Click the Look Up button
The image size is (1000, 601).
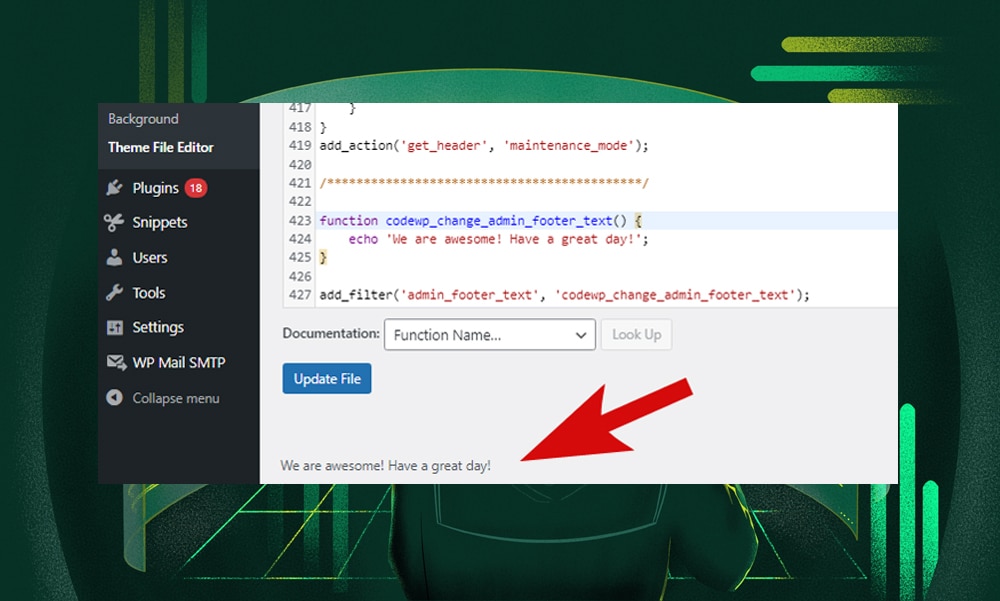coord(636,335)
